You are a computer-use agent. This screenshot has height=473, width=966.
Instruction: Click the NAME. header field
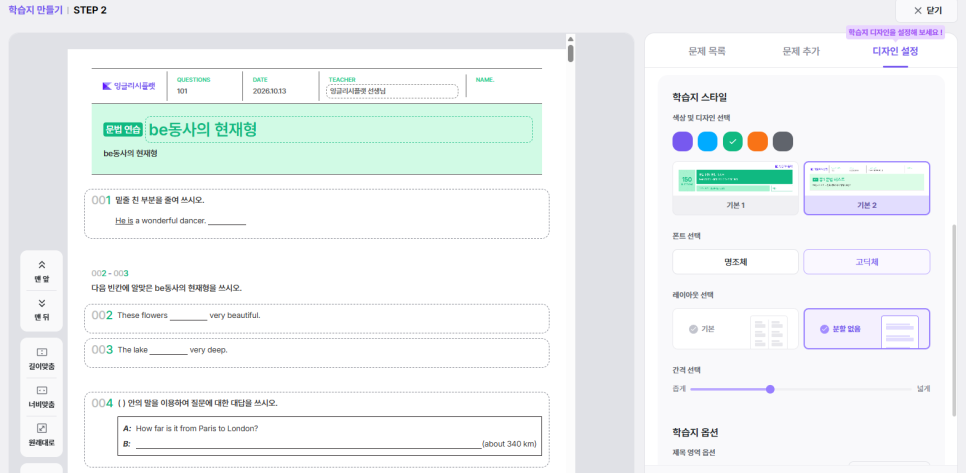pos(485,80)
